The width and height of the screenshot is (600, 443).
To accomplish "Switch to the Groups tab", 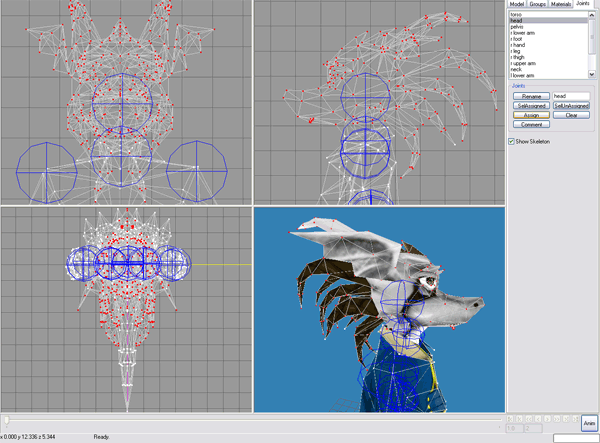I will tap(538, 4).
